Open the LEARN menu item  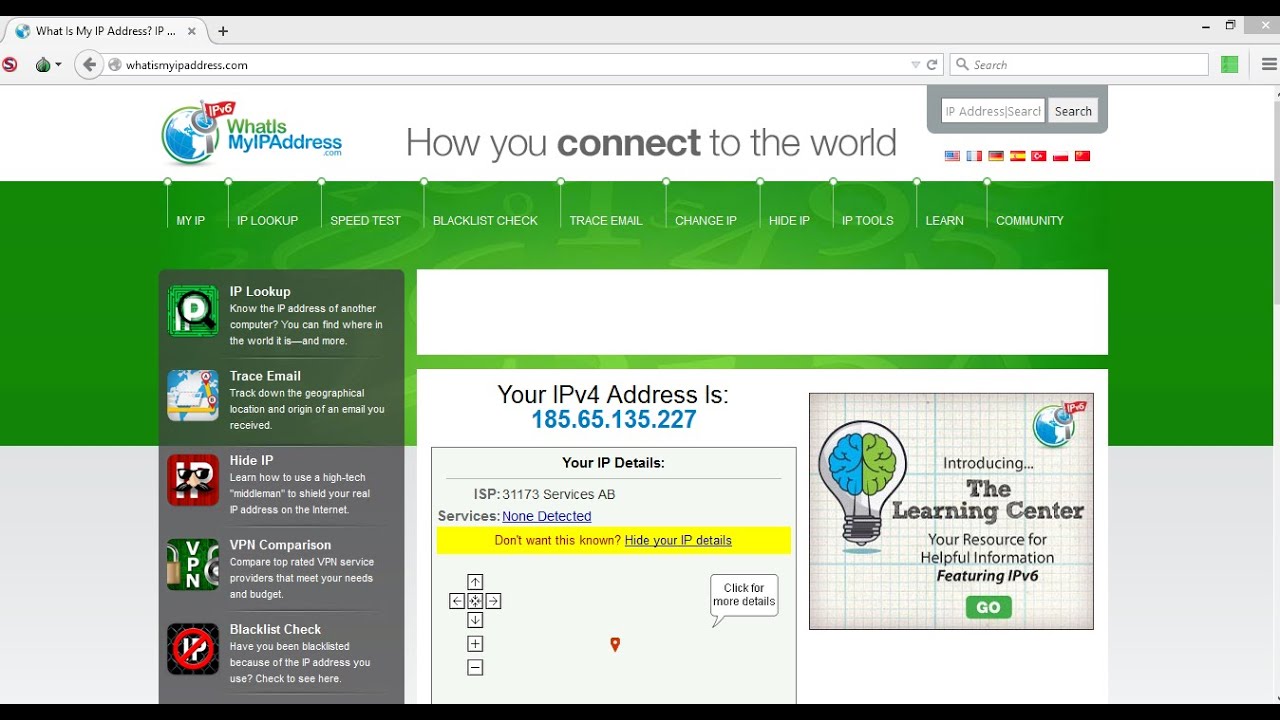[944, 221]
